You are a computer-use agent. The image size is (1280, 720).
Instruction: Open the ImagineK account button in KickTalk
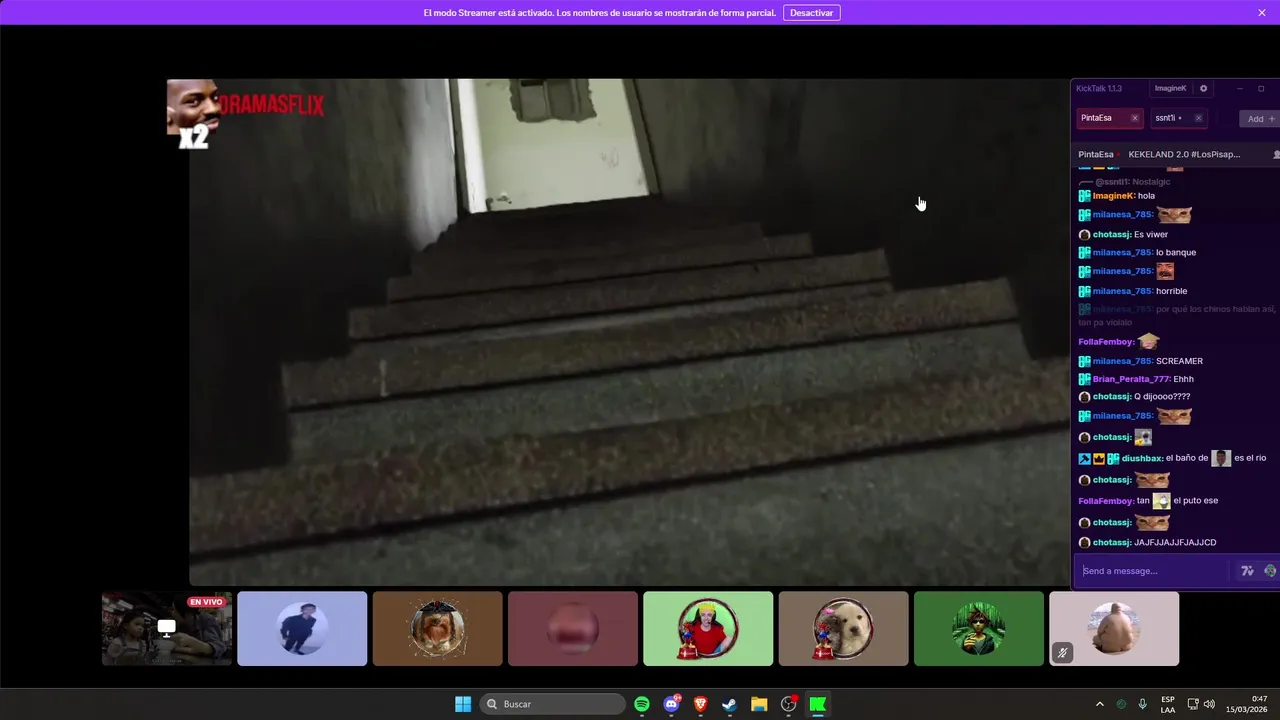point(1170,88)
